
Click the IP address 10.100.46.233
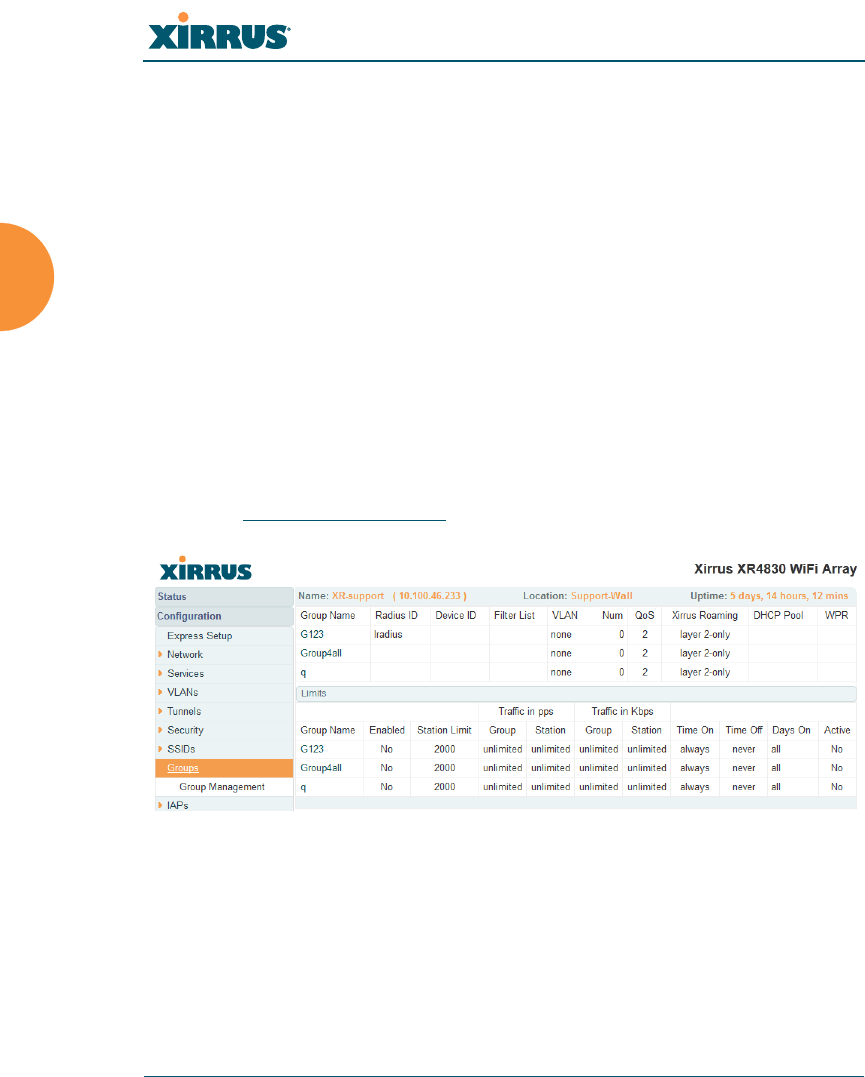point(430,596)
